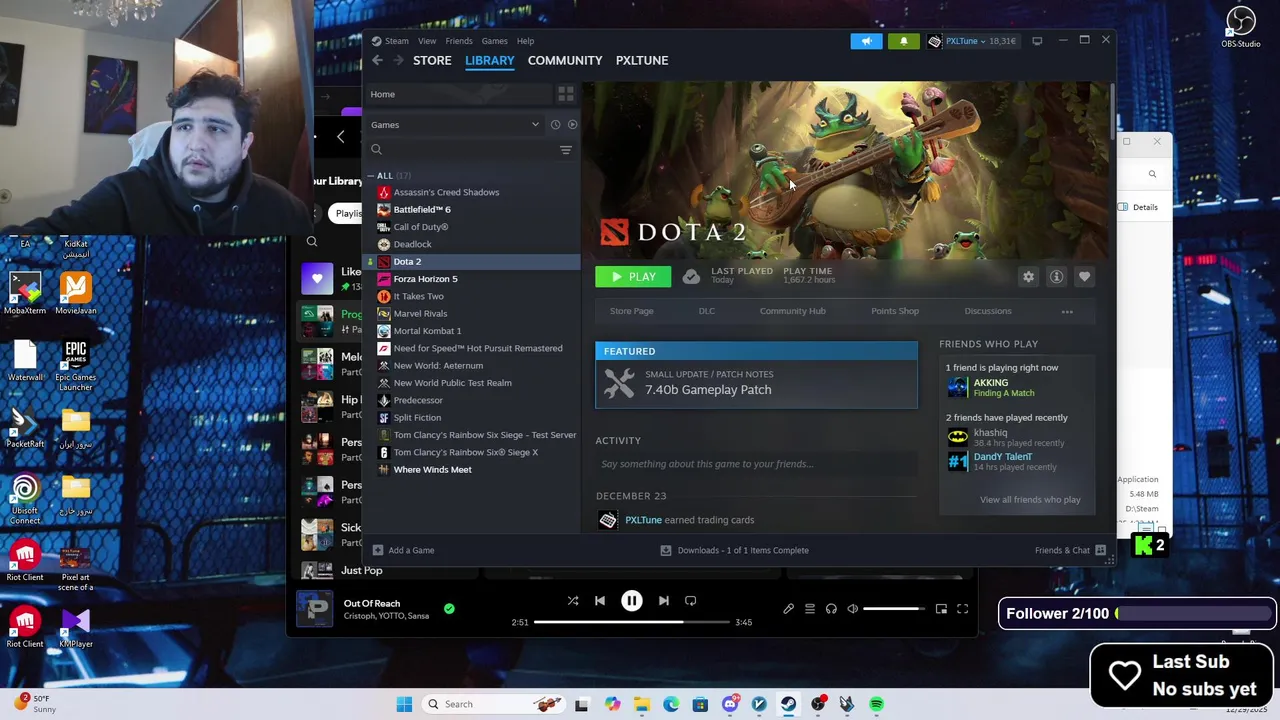Open Spotify from the taskbar

pos(876,704)
